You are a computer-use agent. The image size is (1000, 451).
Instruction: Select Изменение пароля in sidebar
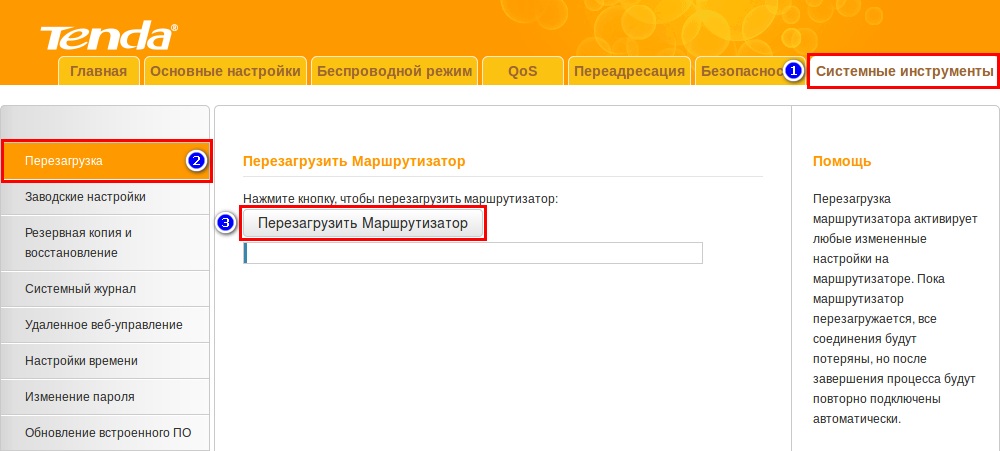[105, 397]
